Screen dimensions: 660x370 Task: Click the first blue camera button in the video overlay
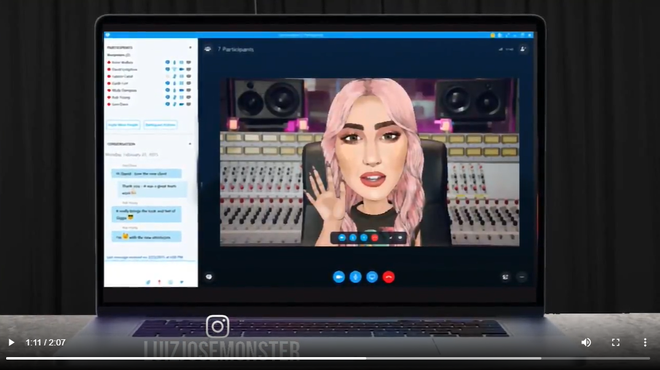coord(342,238)
